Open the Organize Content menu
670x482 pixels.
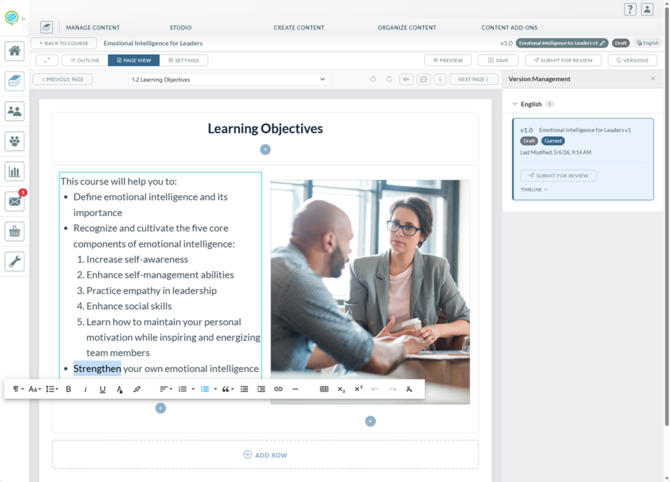tap(407, 28)
